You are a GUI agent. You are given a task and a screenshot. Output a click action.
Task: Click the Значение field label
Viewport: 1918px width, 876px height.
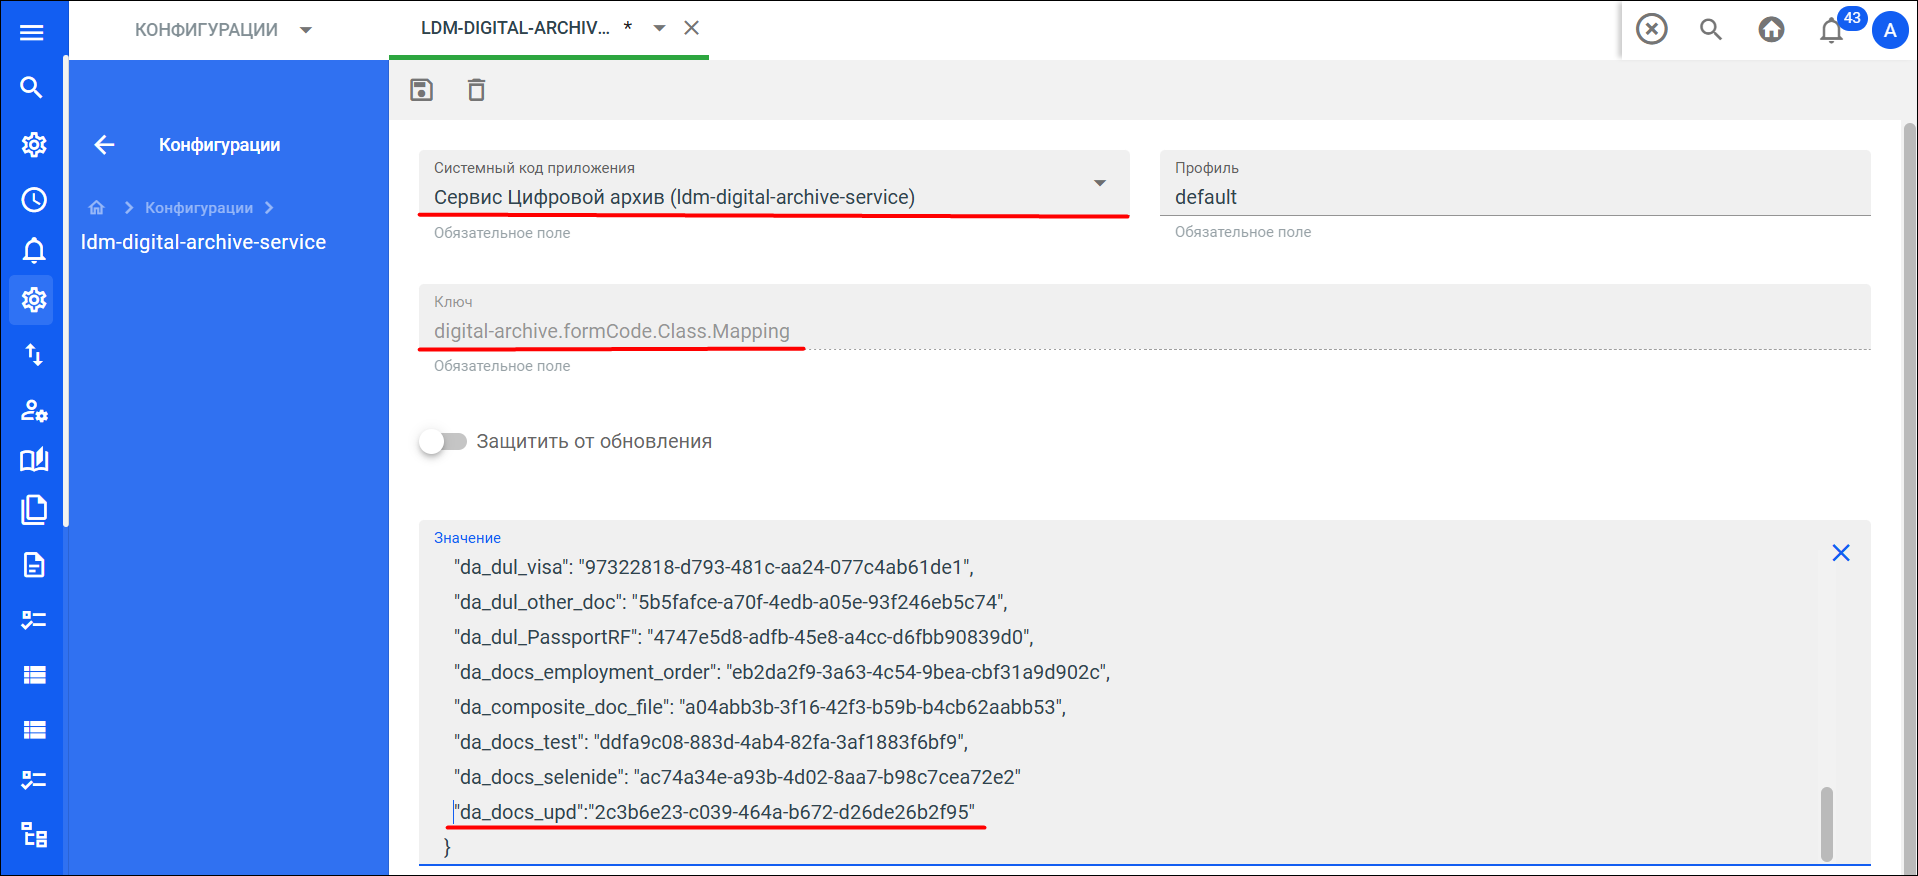point(467,538)
